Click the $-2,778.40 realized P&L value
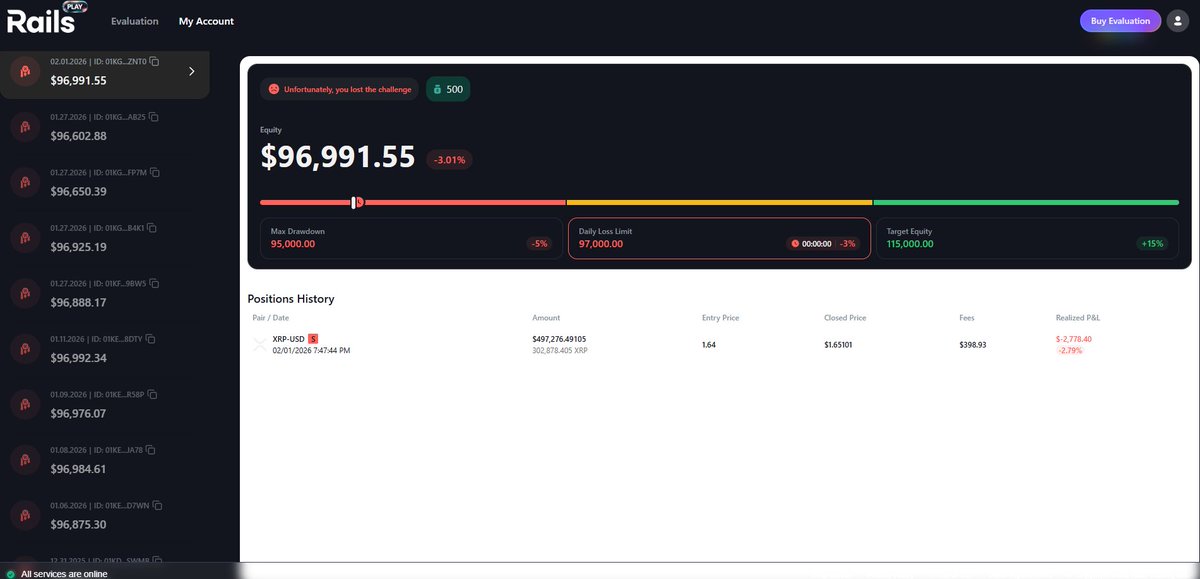 tap(1074, 339)
